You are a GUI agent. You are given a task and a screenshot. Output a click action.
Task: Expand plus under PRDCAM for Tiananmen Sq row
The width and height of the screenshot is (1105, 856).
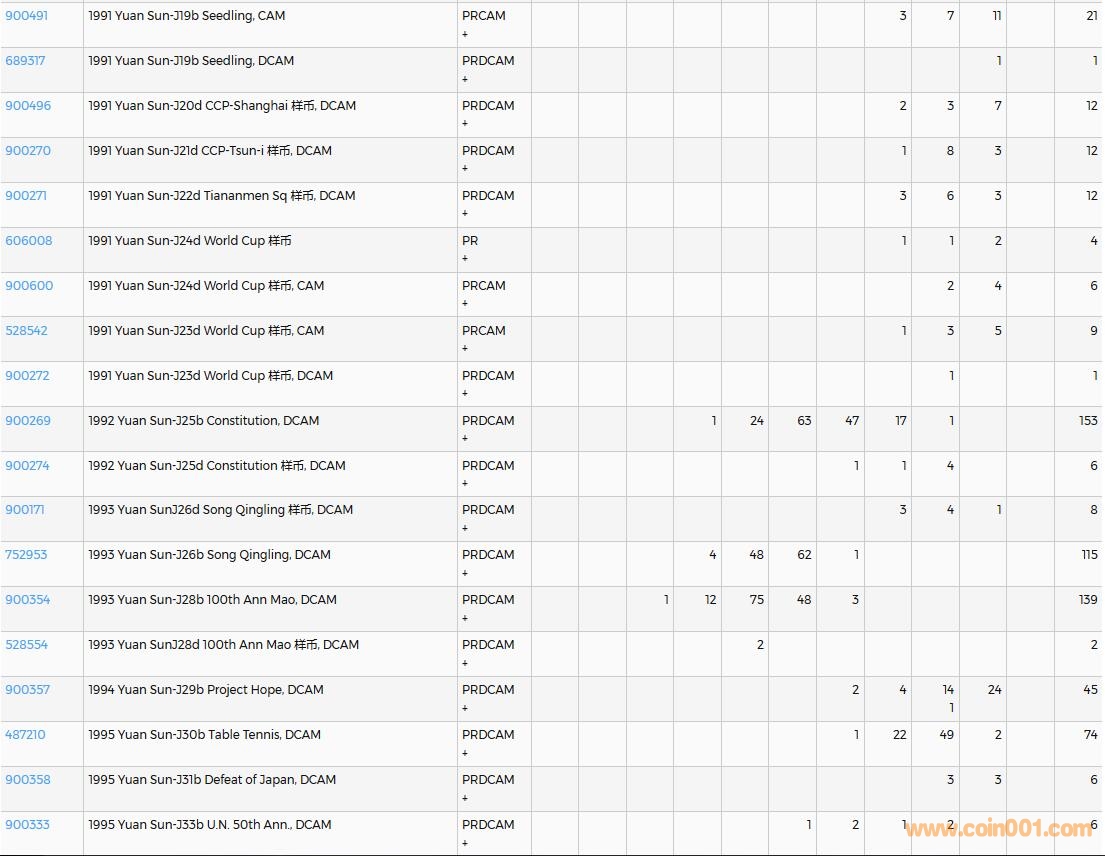[x=465, y=214]
